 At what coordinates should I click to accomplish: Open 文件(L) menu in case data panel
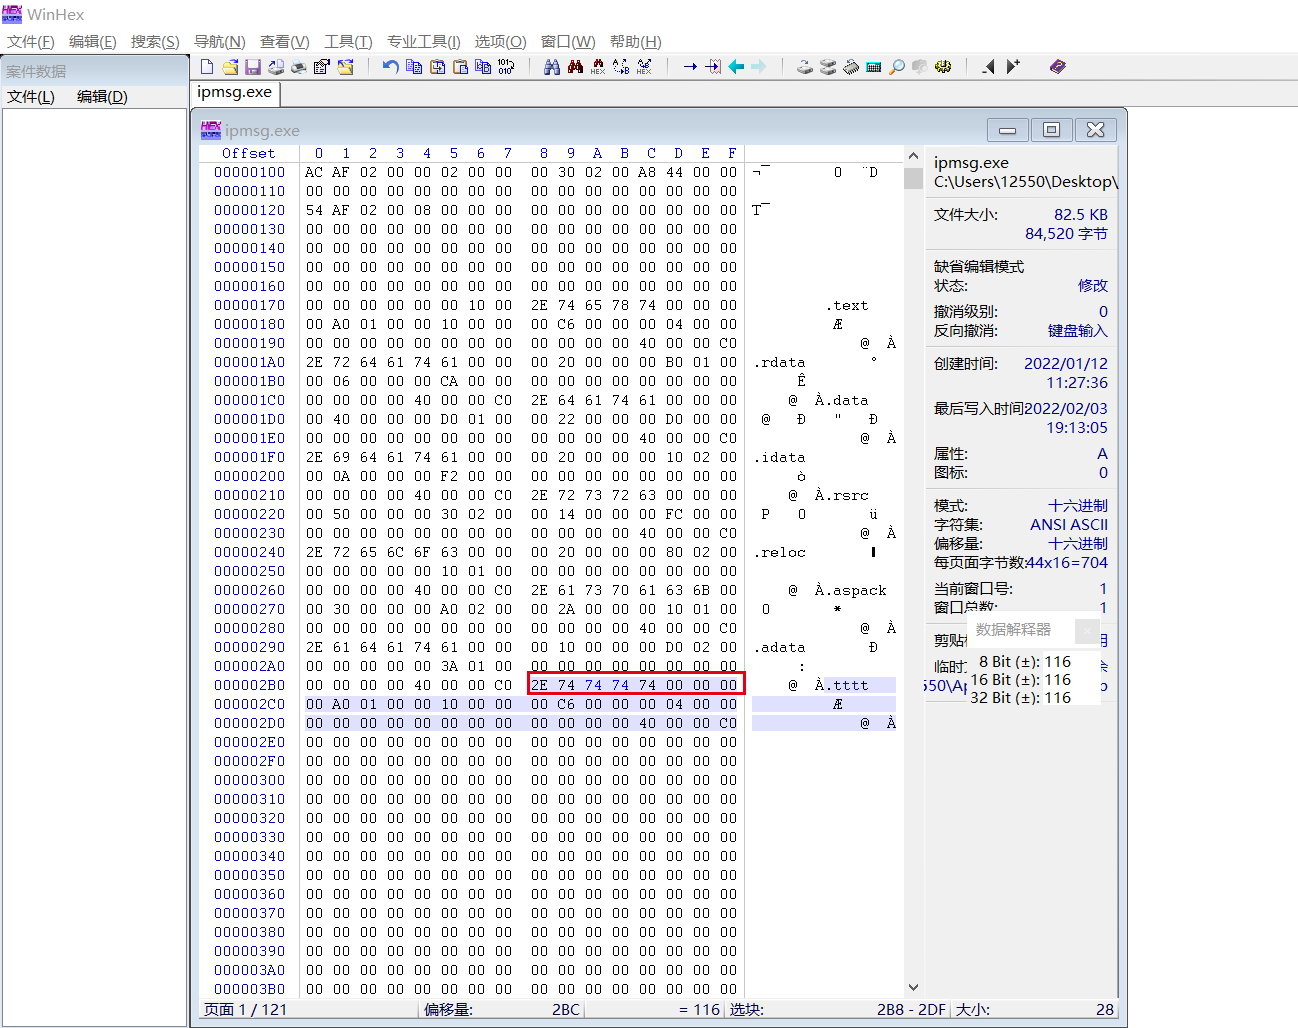tap(31, 96)
